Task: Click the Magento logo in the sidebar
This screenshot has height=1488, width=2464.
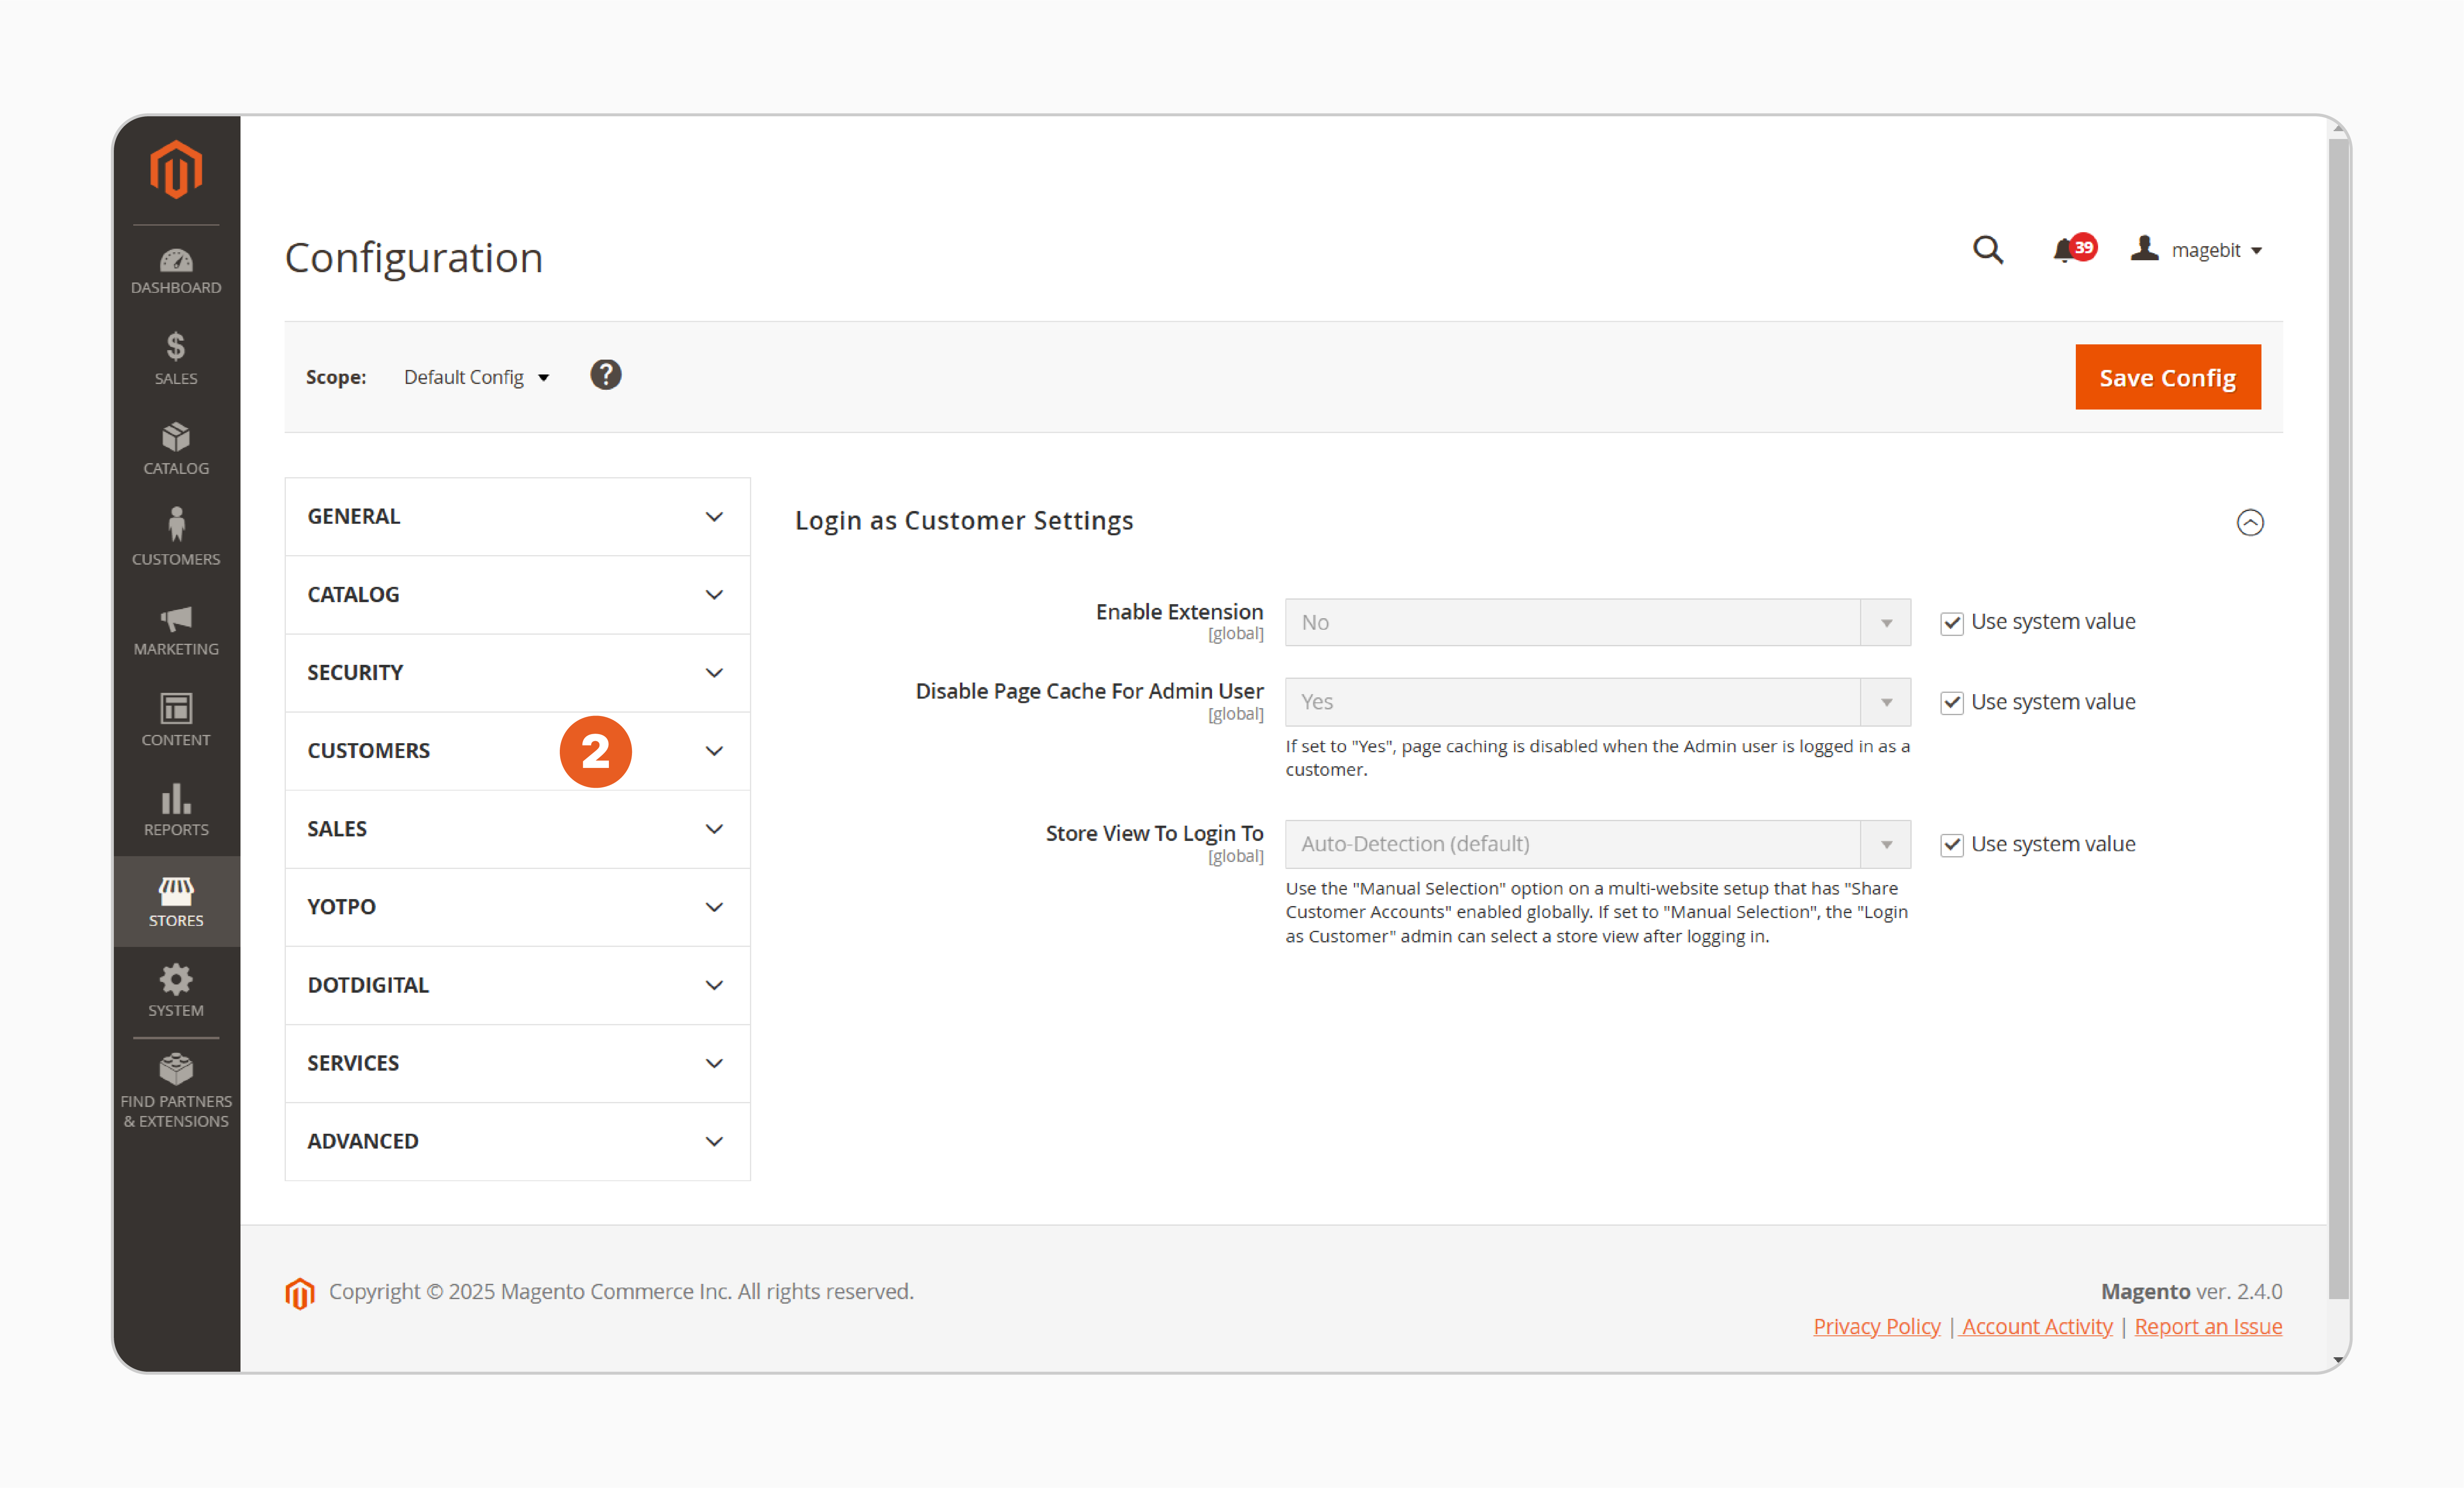Action: pos(176,169)
